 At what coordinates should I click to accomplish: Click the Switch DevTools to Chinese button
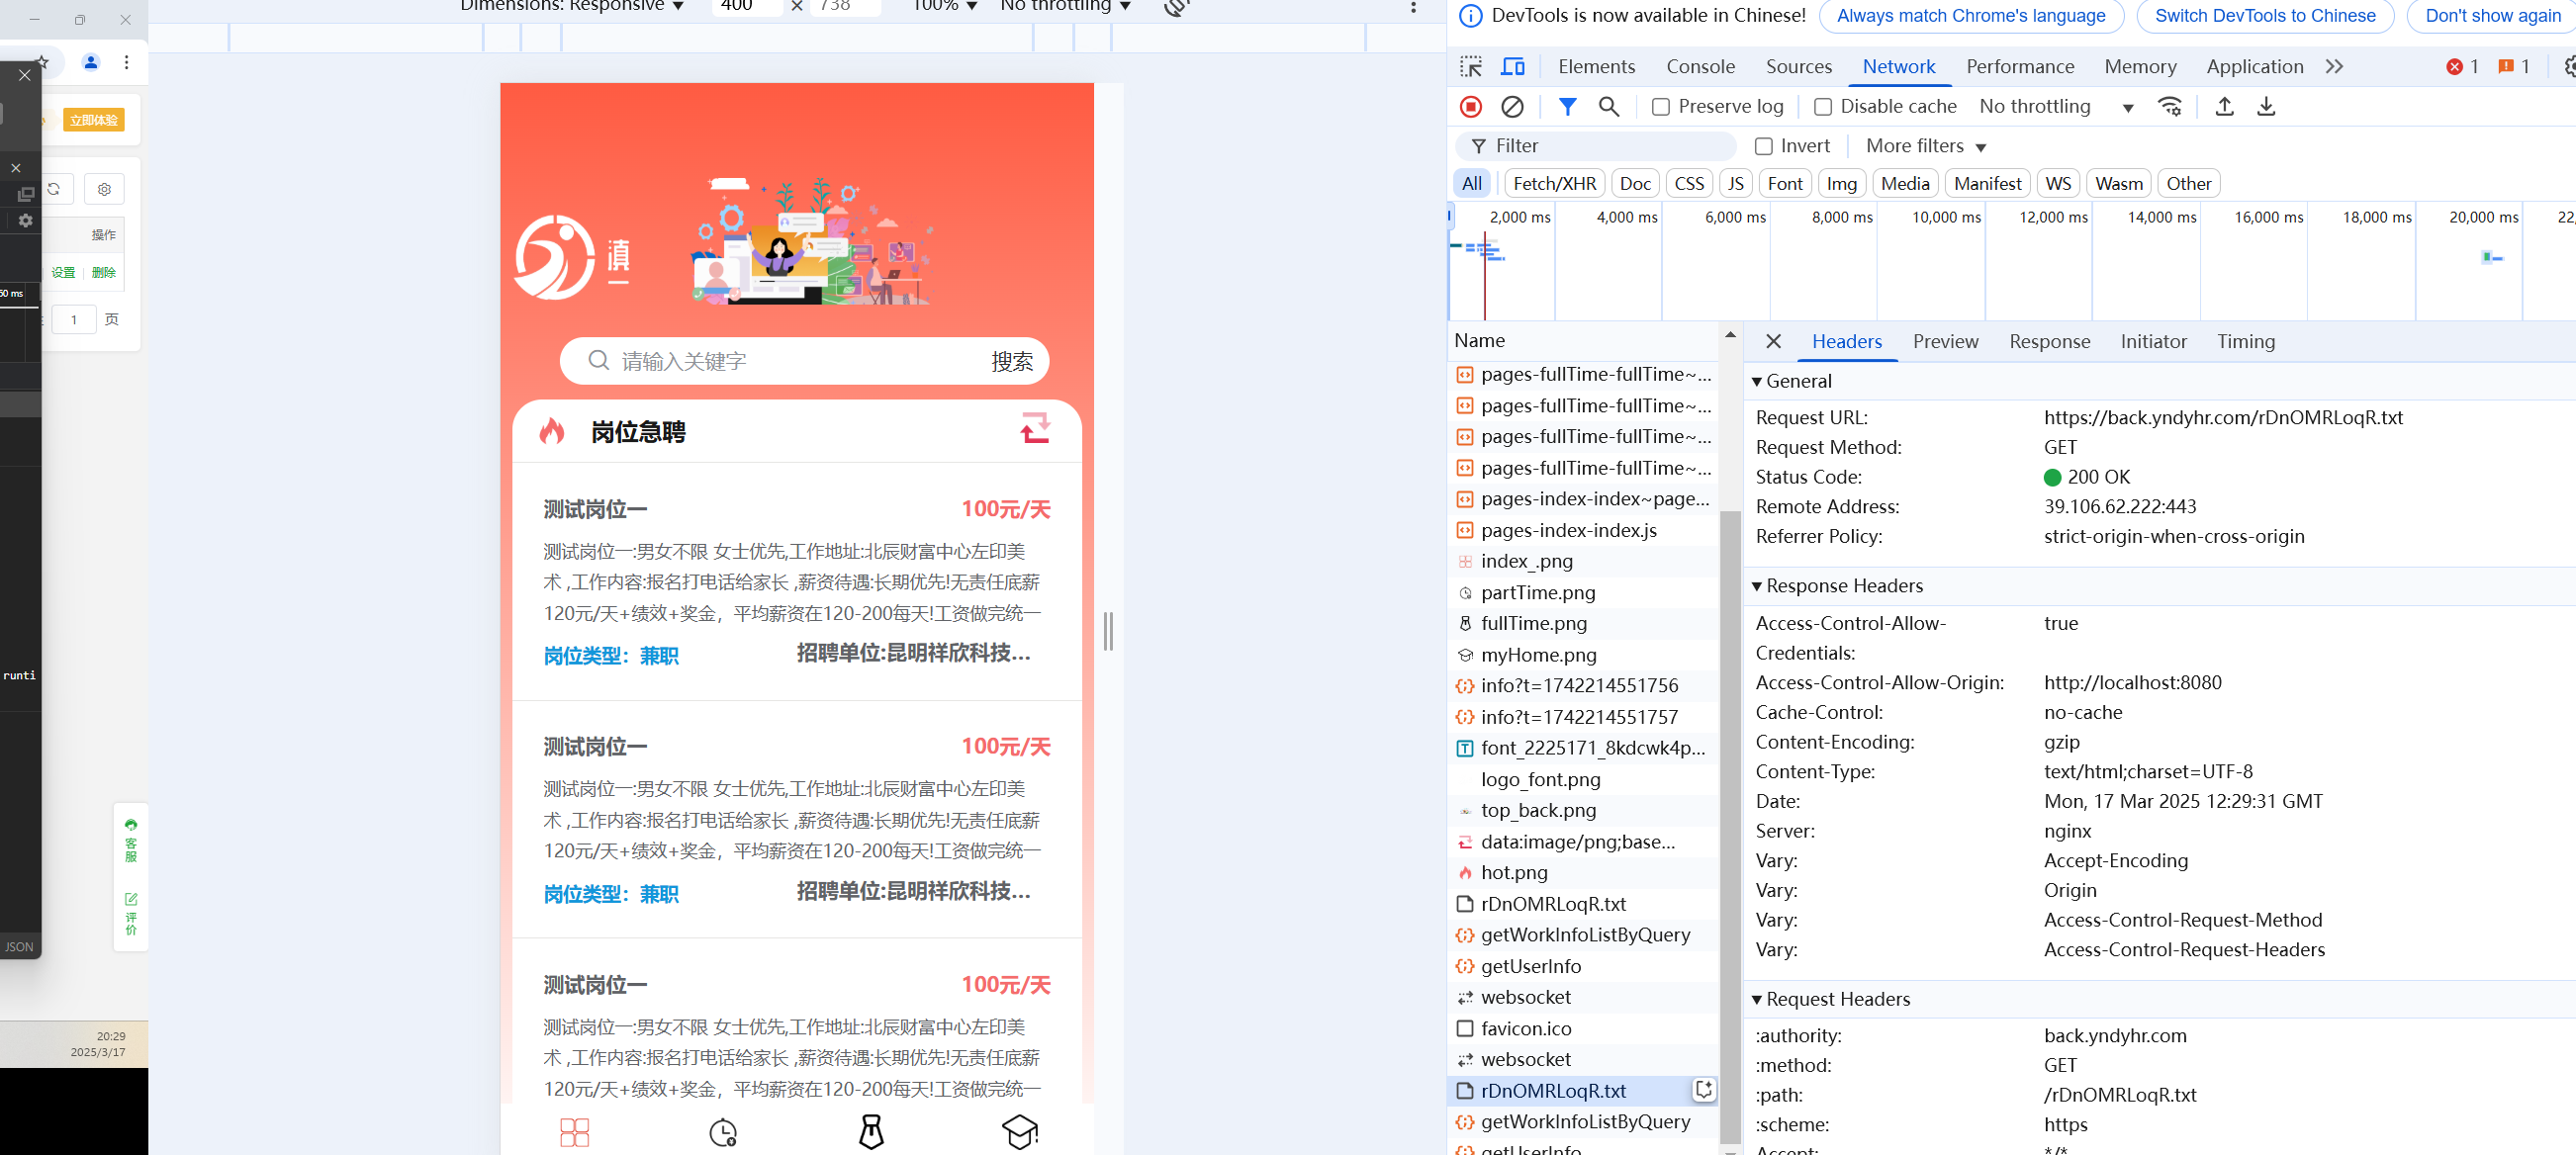pos(2264,16)
